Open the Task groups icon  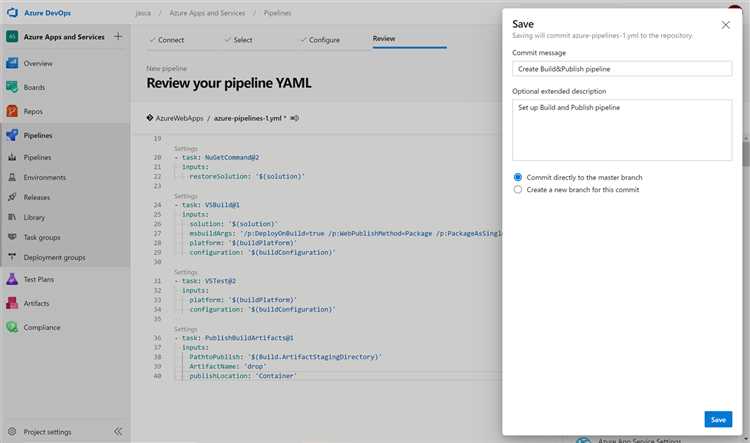pos(12,237)
